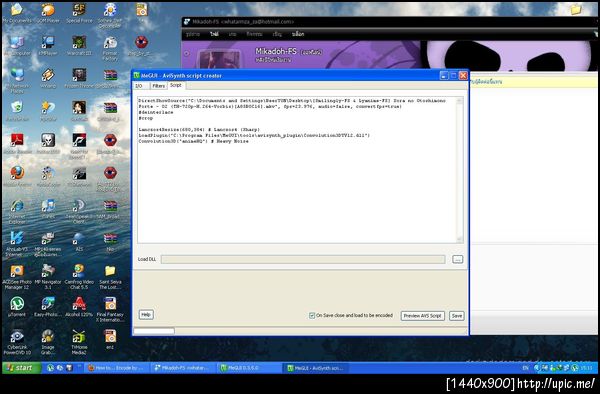Click Preview AVS Script button
Viewport: 600px width, 394px height.
(422, 316)
